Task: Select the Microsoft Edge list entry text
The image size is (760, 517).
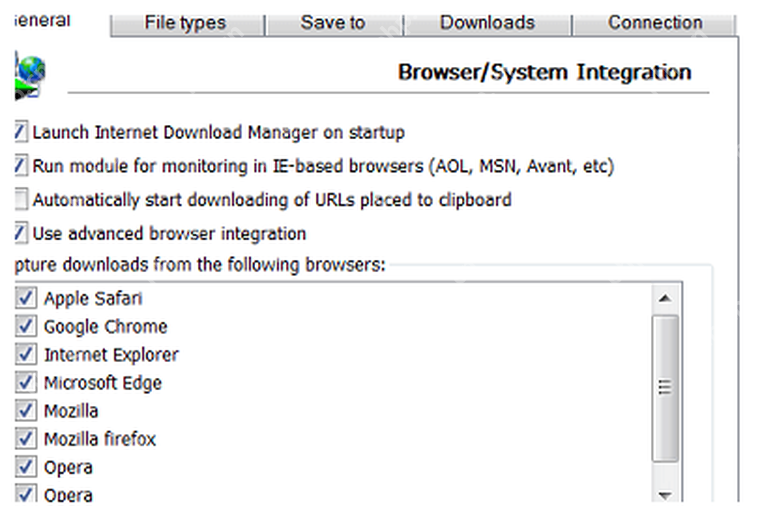Action: pos(103,383)
